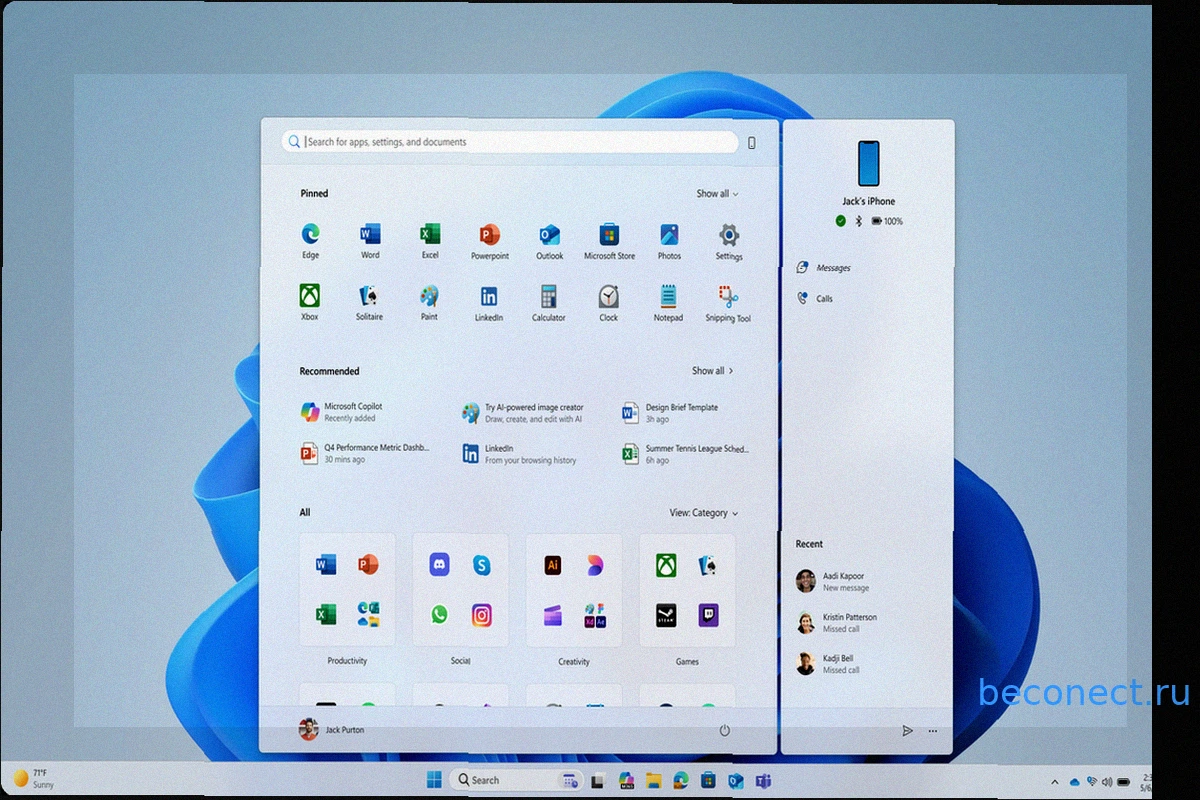Open Q4 Performance Metric Dashboard file
Image resolution: width=1200 pixels, height=800 pixels.
coord(364,453)
